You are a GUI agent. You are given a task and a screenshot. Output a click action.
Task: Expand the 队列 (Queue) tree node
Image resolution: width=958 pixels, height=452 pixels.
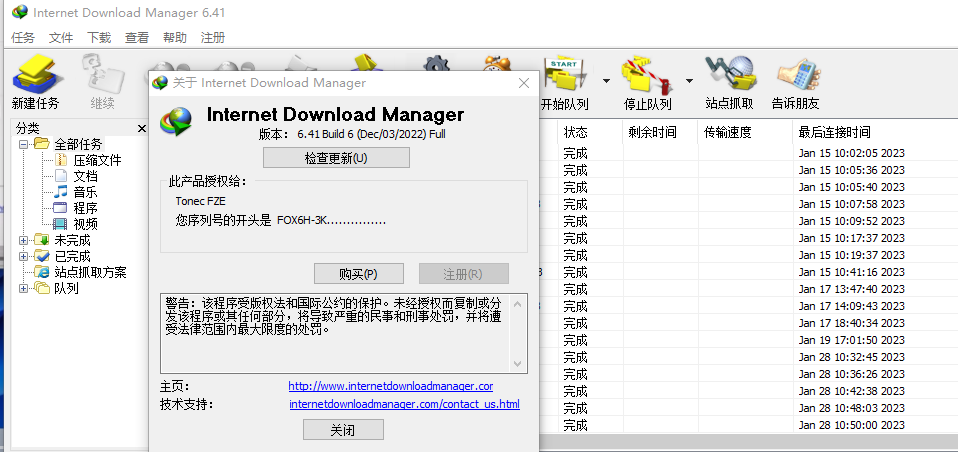[24, 288]
